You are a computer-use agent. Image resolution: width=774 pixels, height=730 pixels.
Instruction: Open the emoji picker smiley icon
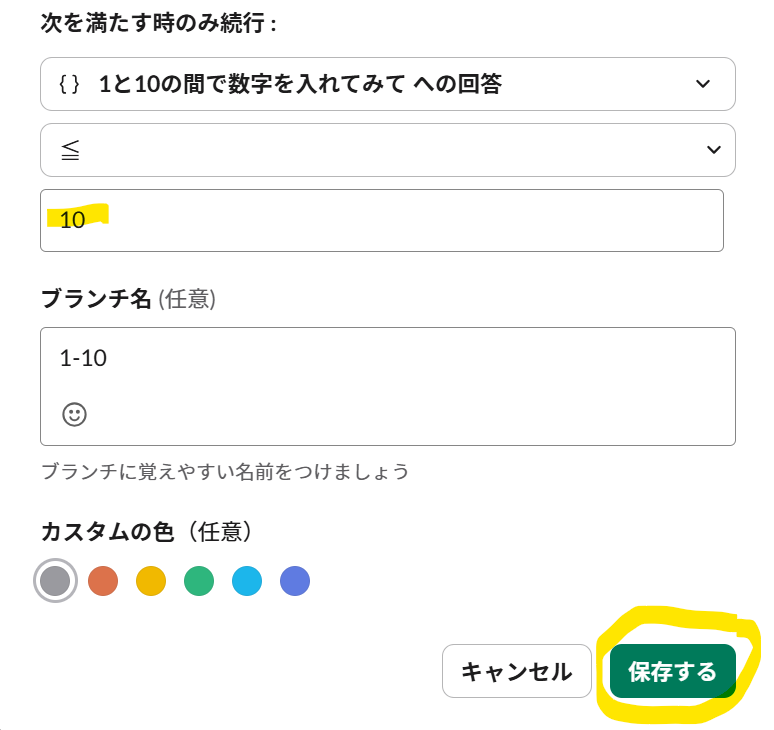click(75, 414)
